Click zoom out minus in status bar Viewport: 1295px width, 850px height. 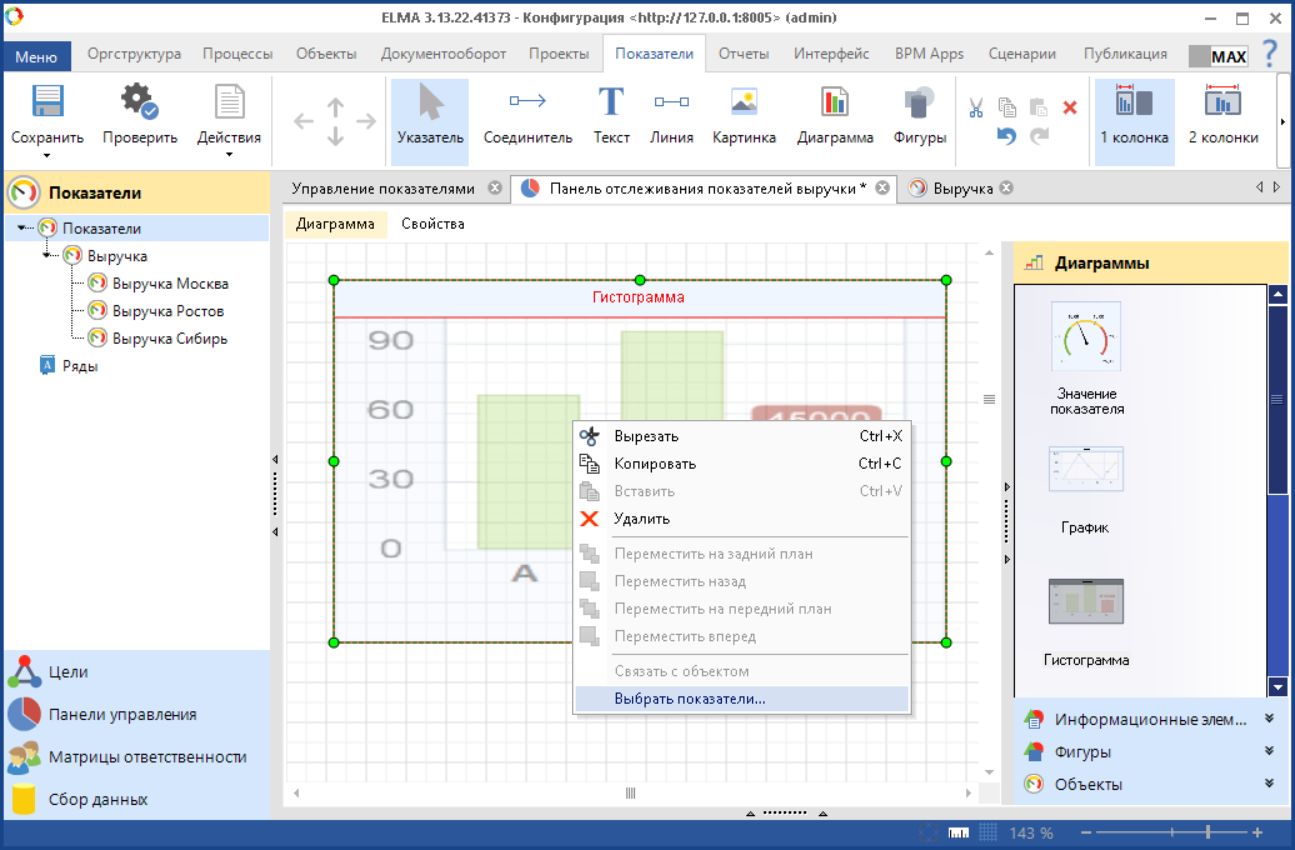(x=1088, y=833)
